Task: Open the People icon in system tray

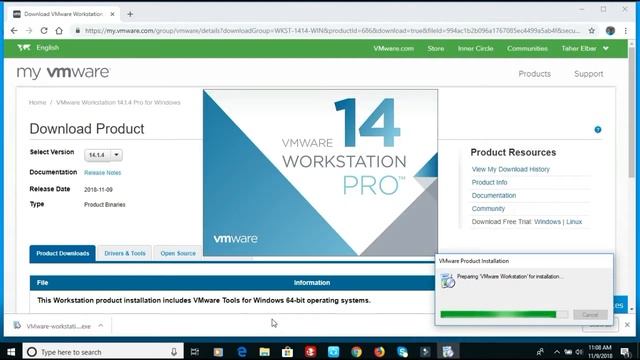Action: (540, 352)
